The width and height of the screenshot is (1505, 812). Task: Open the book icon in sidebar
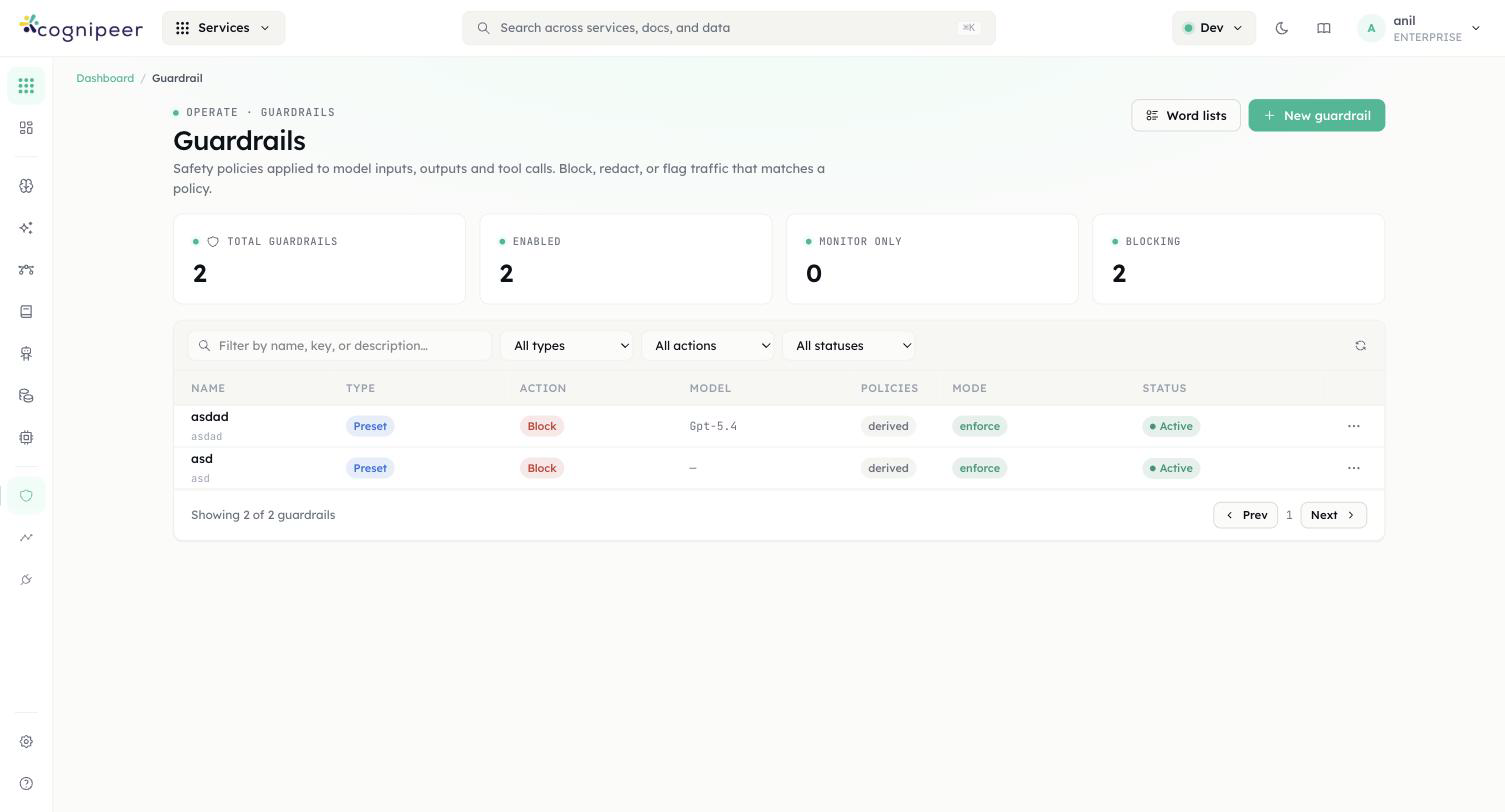pos(26,312)
